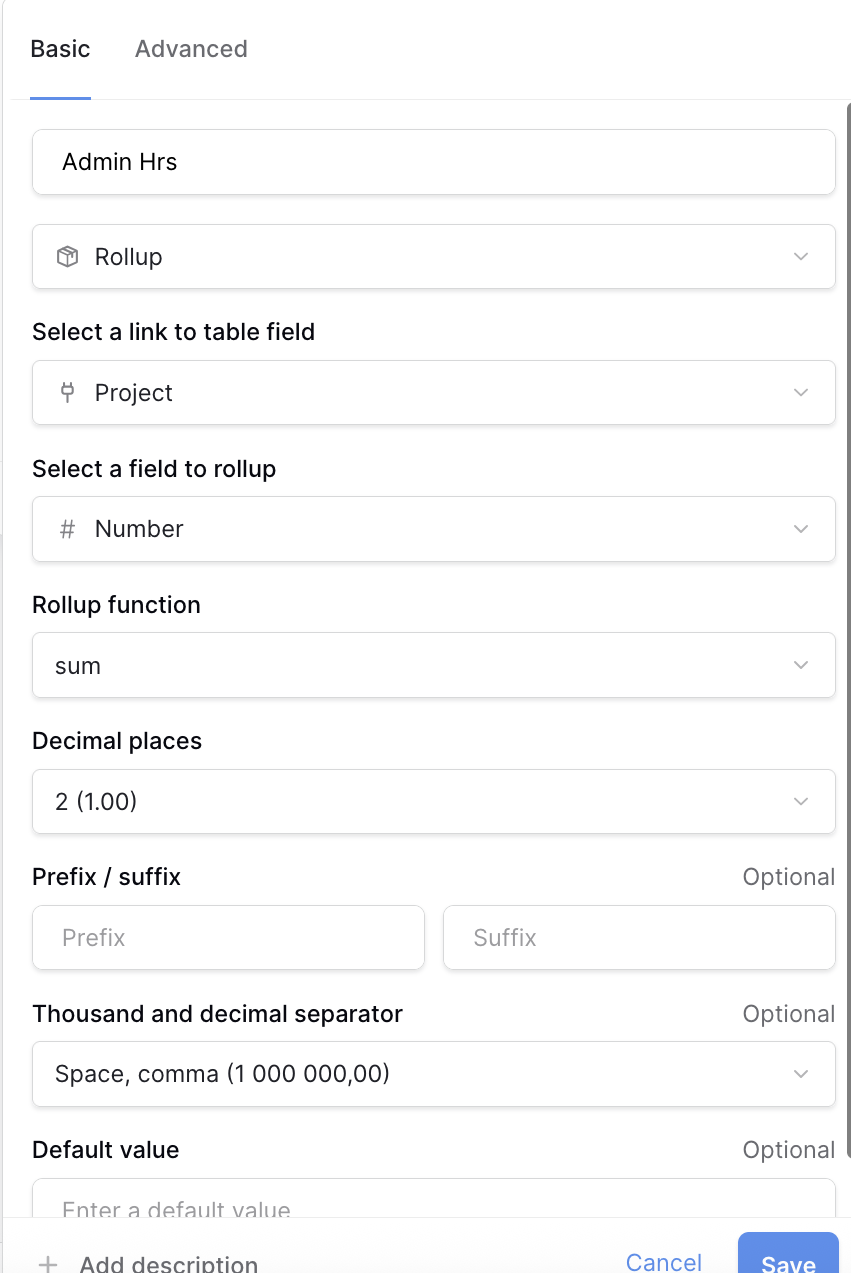Click the Add description text
851x1273 pixels.
[x=168, y=1264]
